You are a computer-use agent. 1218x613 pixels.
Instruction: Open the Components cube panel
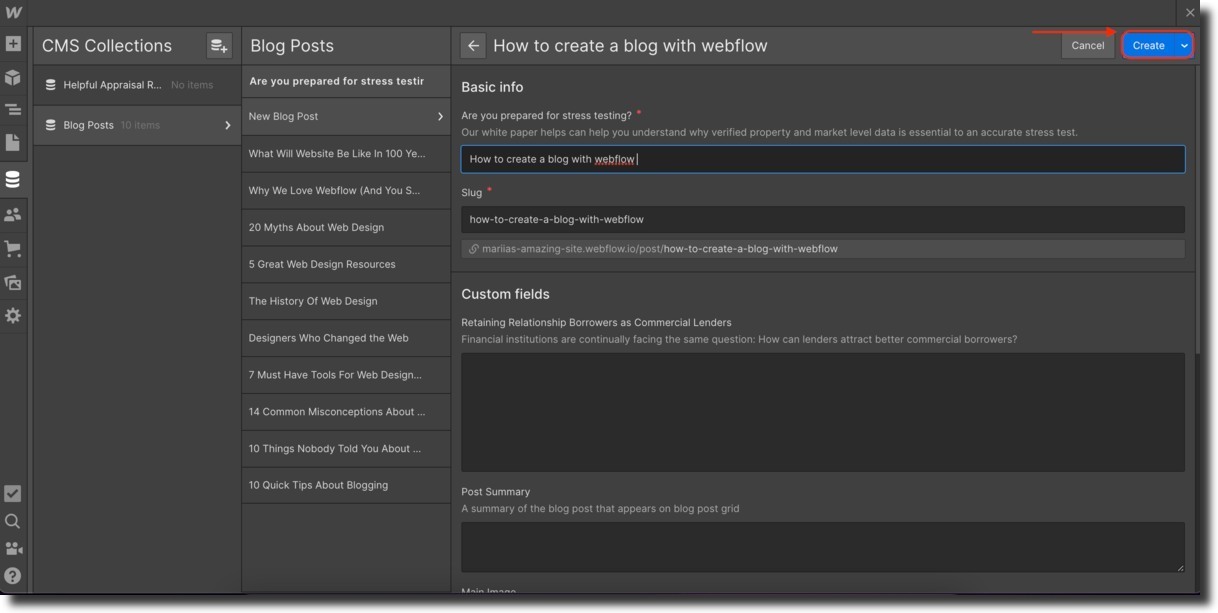(x=13, y=78)
